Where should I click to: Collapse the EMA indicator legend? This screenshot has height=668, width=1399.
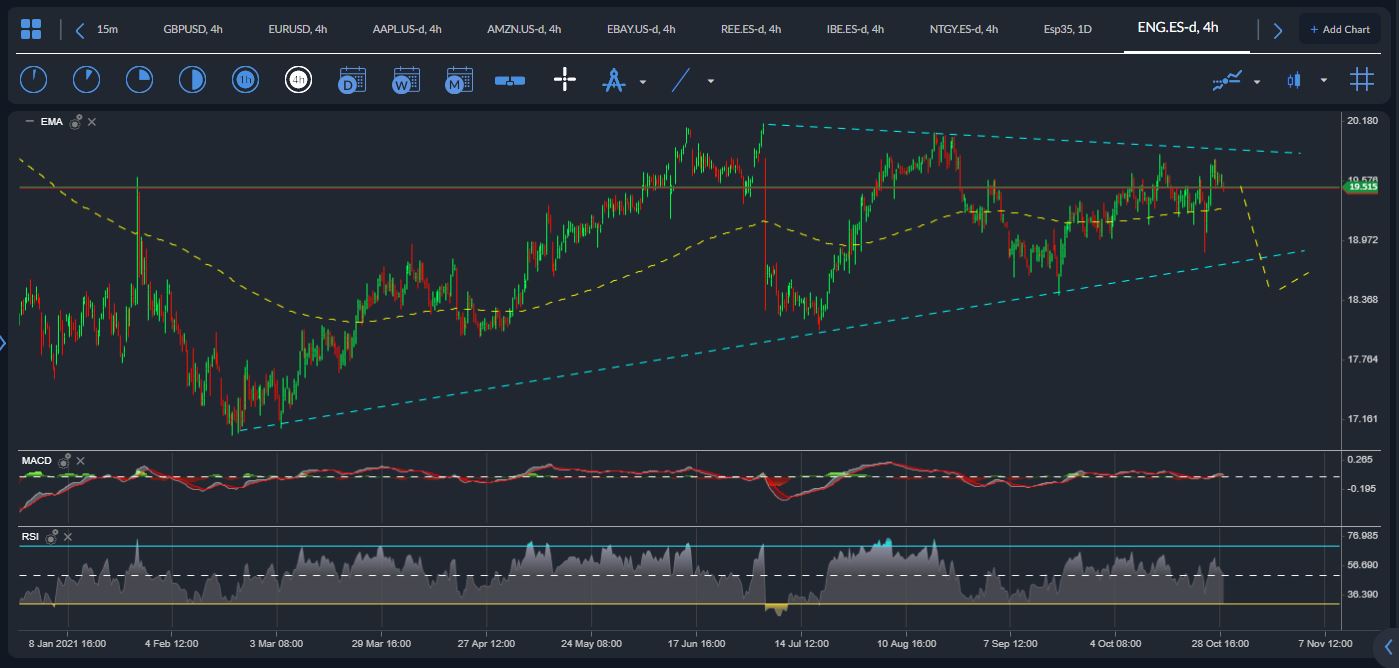click(x=29, y=122)
